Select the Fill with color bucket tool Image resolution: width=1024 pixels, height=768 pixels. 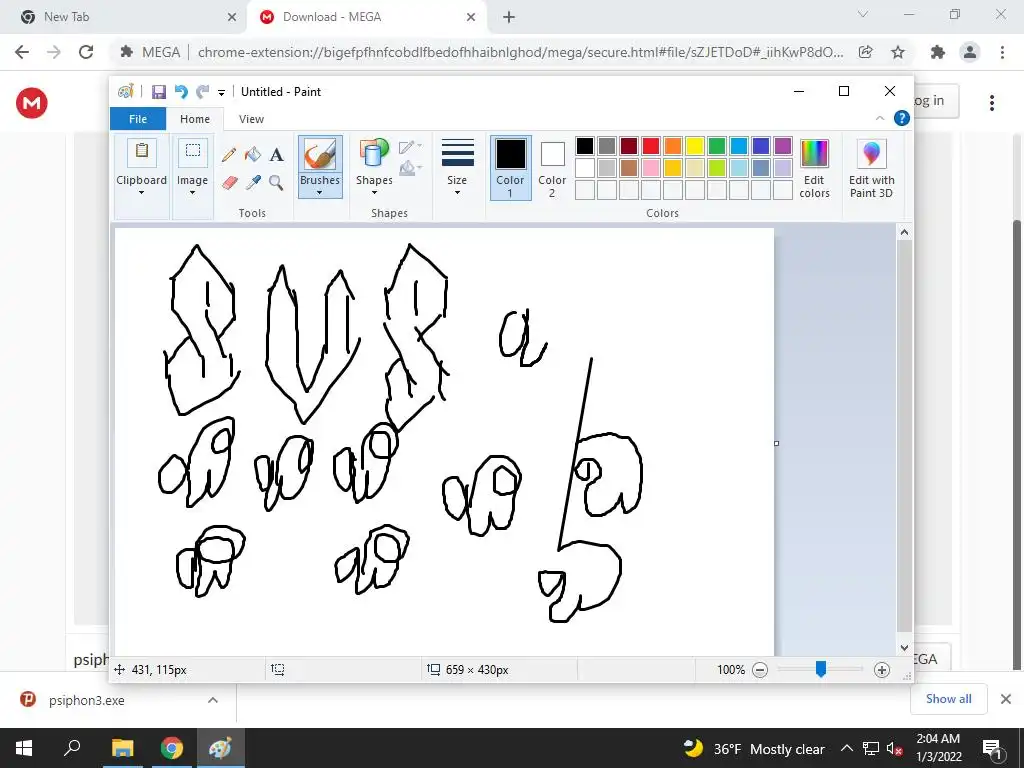coord(253,155)
